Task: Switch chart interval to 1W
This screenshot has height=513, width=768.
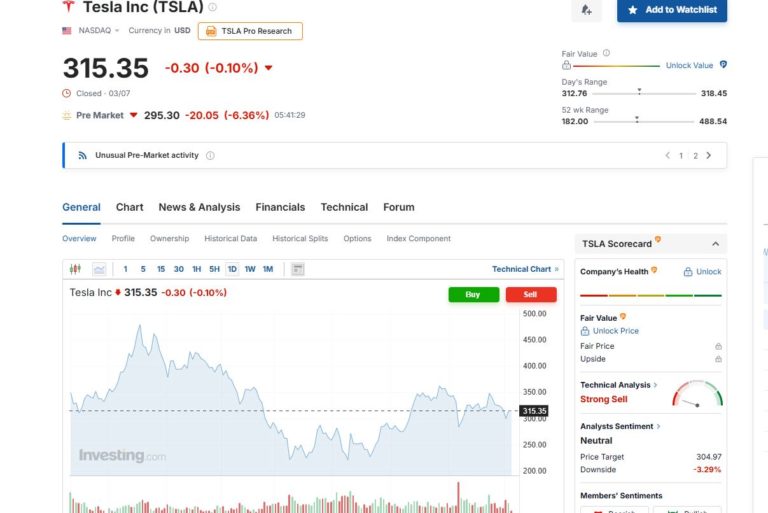Action: pyautogui.click(x=250, y=269)
